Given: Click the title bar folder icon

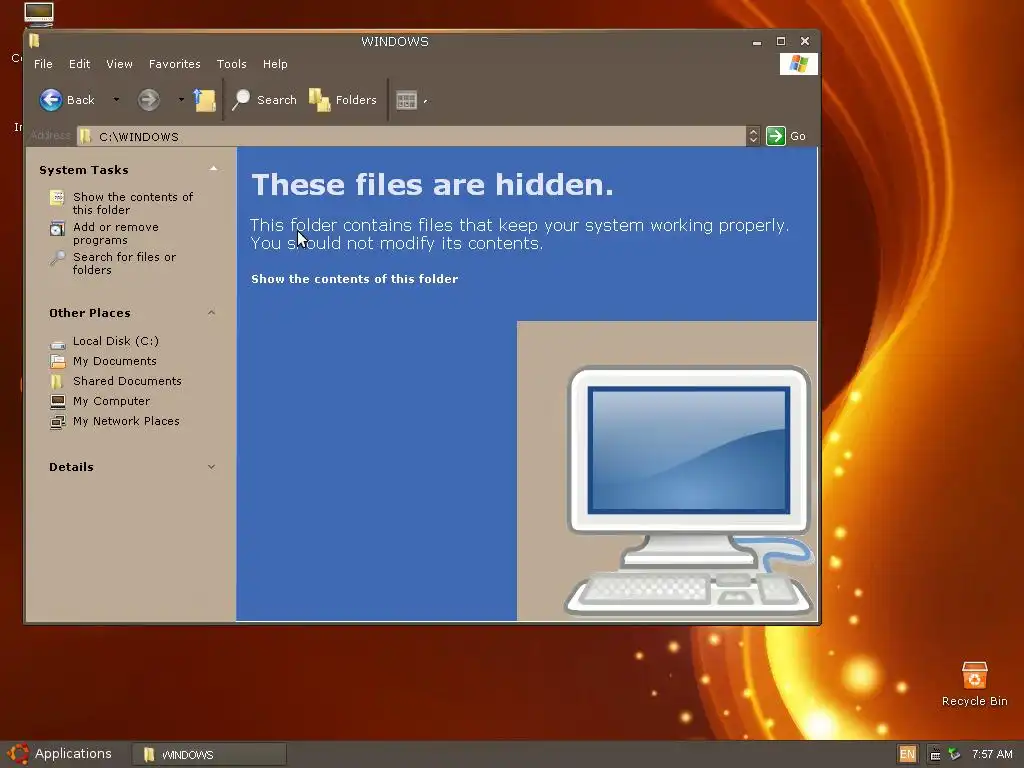Looking at the screenshot, I should coord(34,41).
